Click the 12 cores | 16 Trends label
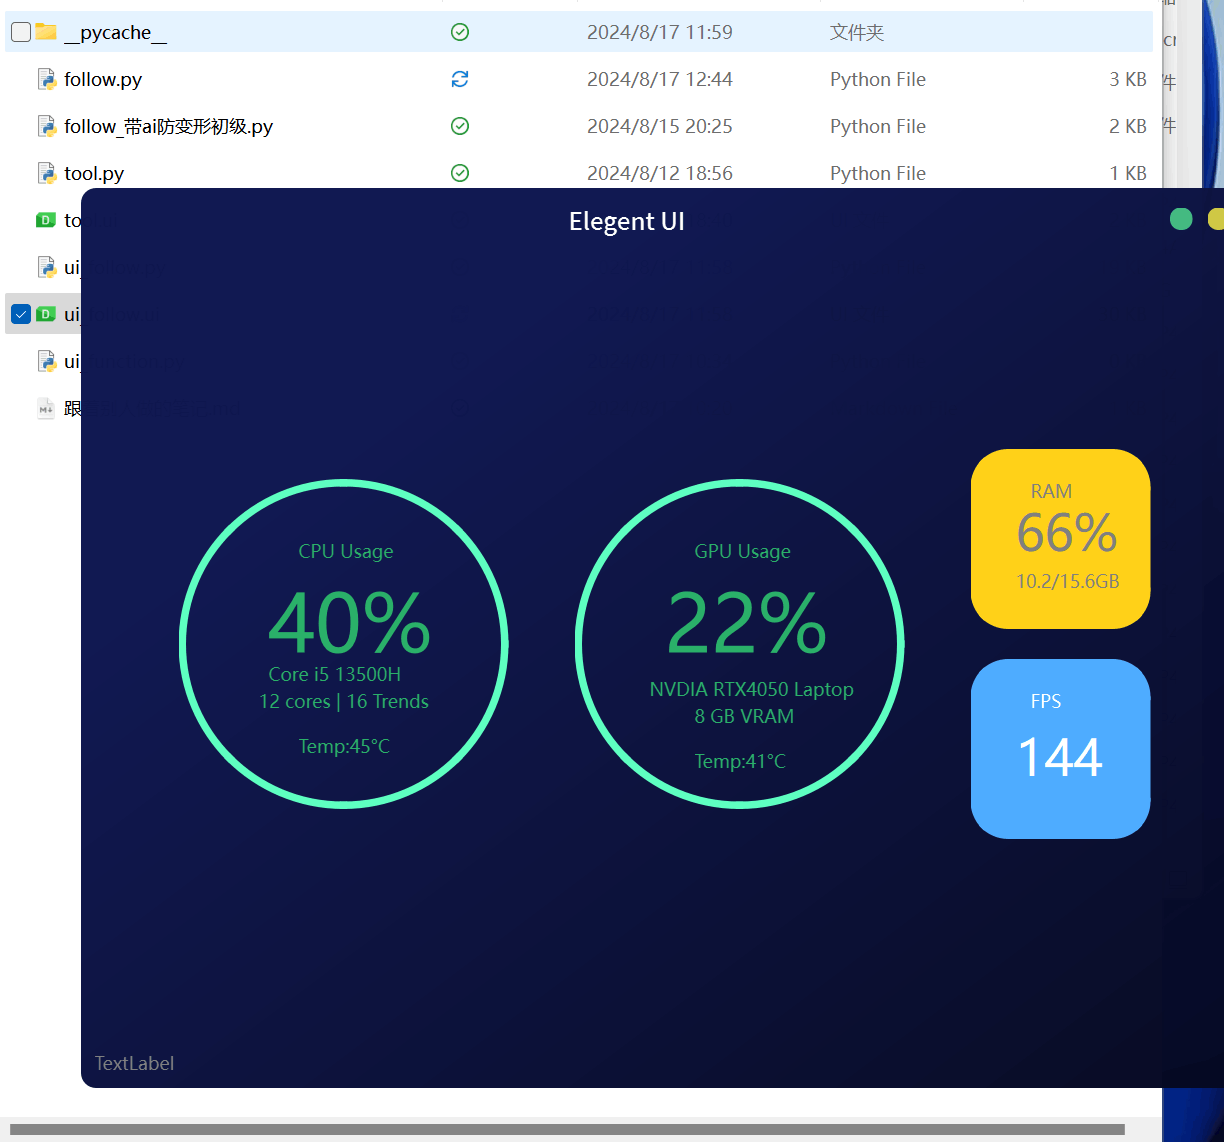This screenshot has height=1142, width=1224. click(x=344, y=701)
